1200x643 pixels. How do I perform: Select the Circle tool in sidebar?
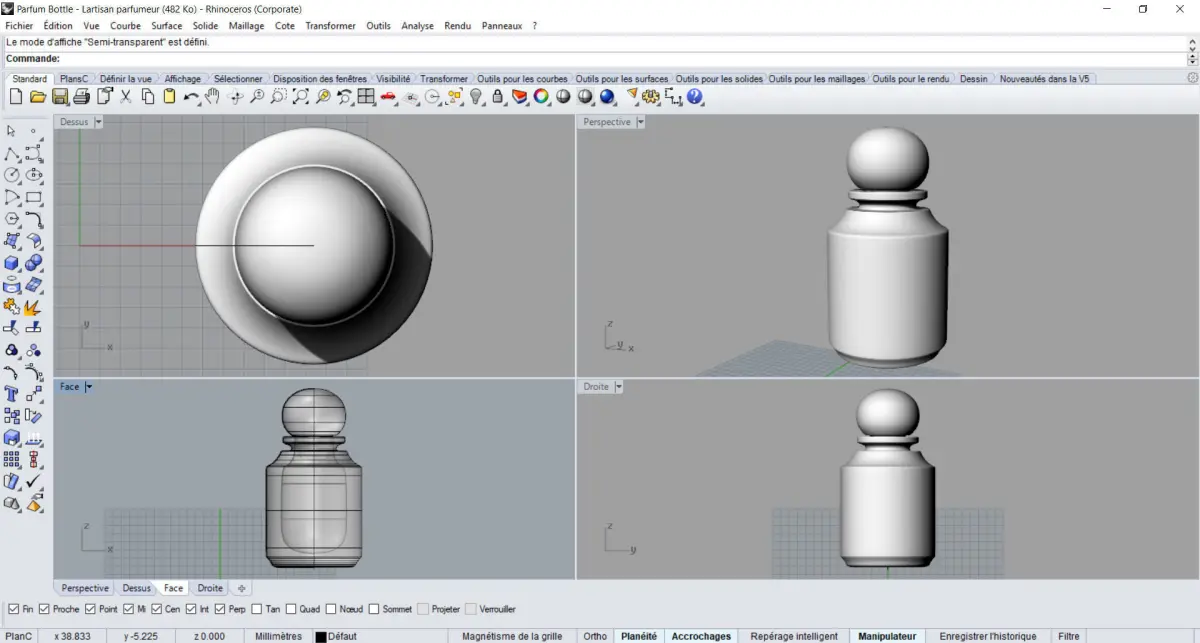point(11,175)
